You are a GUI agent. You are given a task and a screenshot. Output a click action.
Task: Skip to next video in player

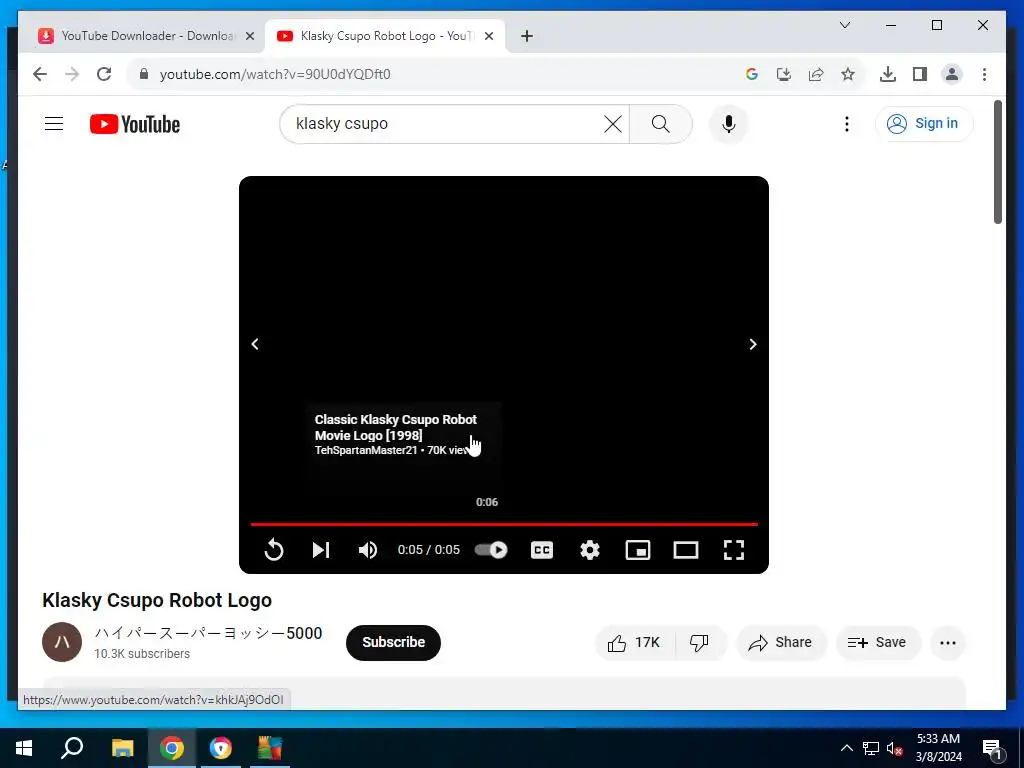[321, 550]
